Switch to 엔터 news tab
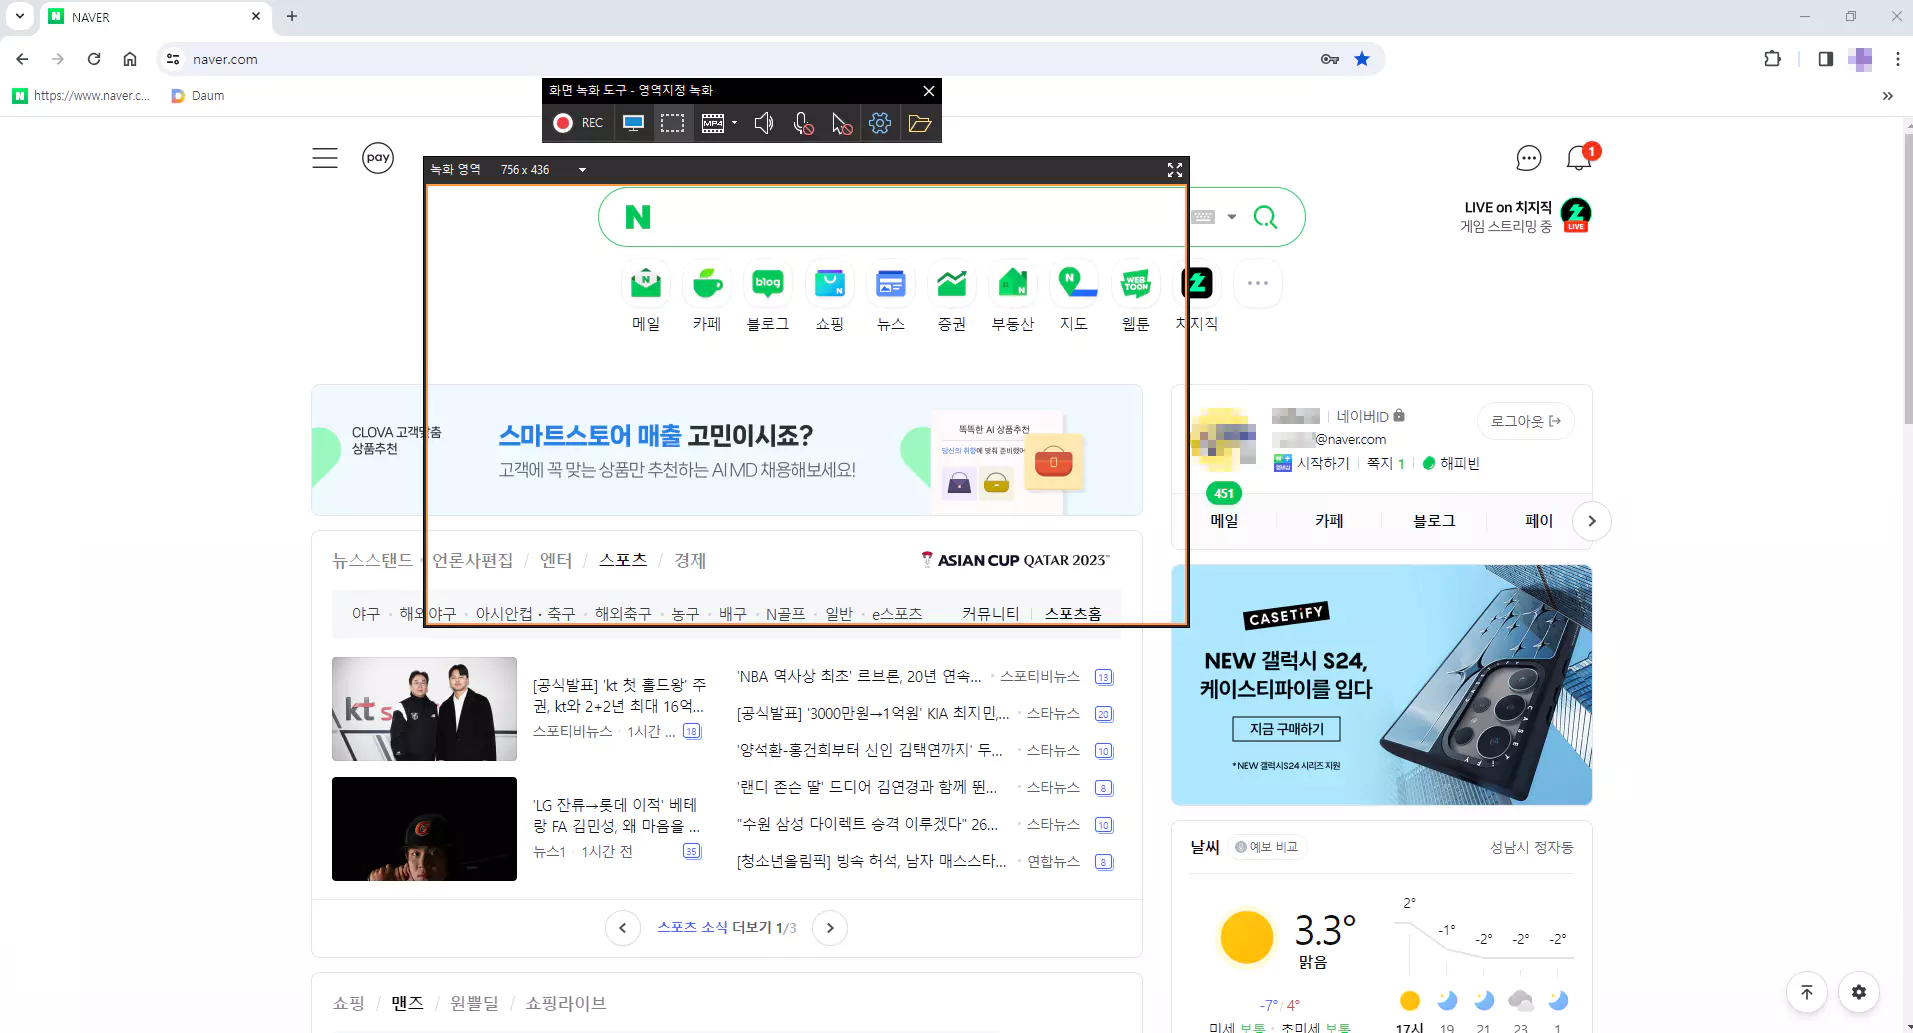1913x1033 pixels. tap(556, 560)
